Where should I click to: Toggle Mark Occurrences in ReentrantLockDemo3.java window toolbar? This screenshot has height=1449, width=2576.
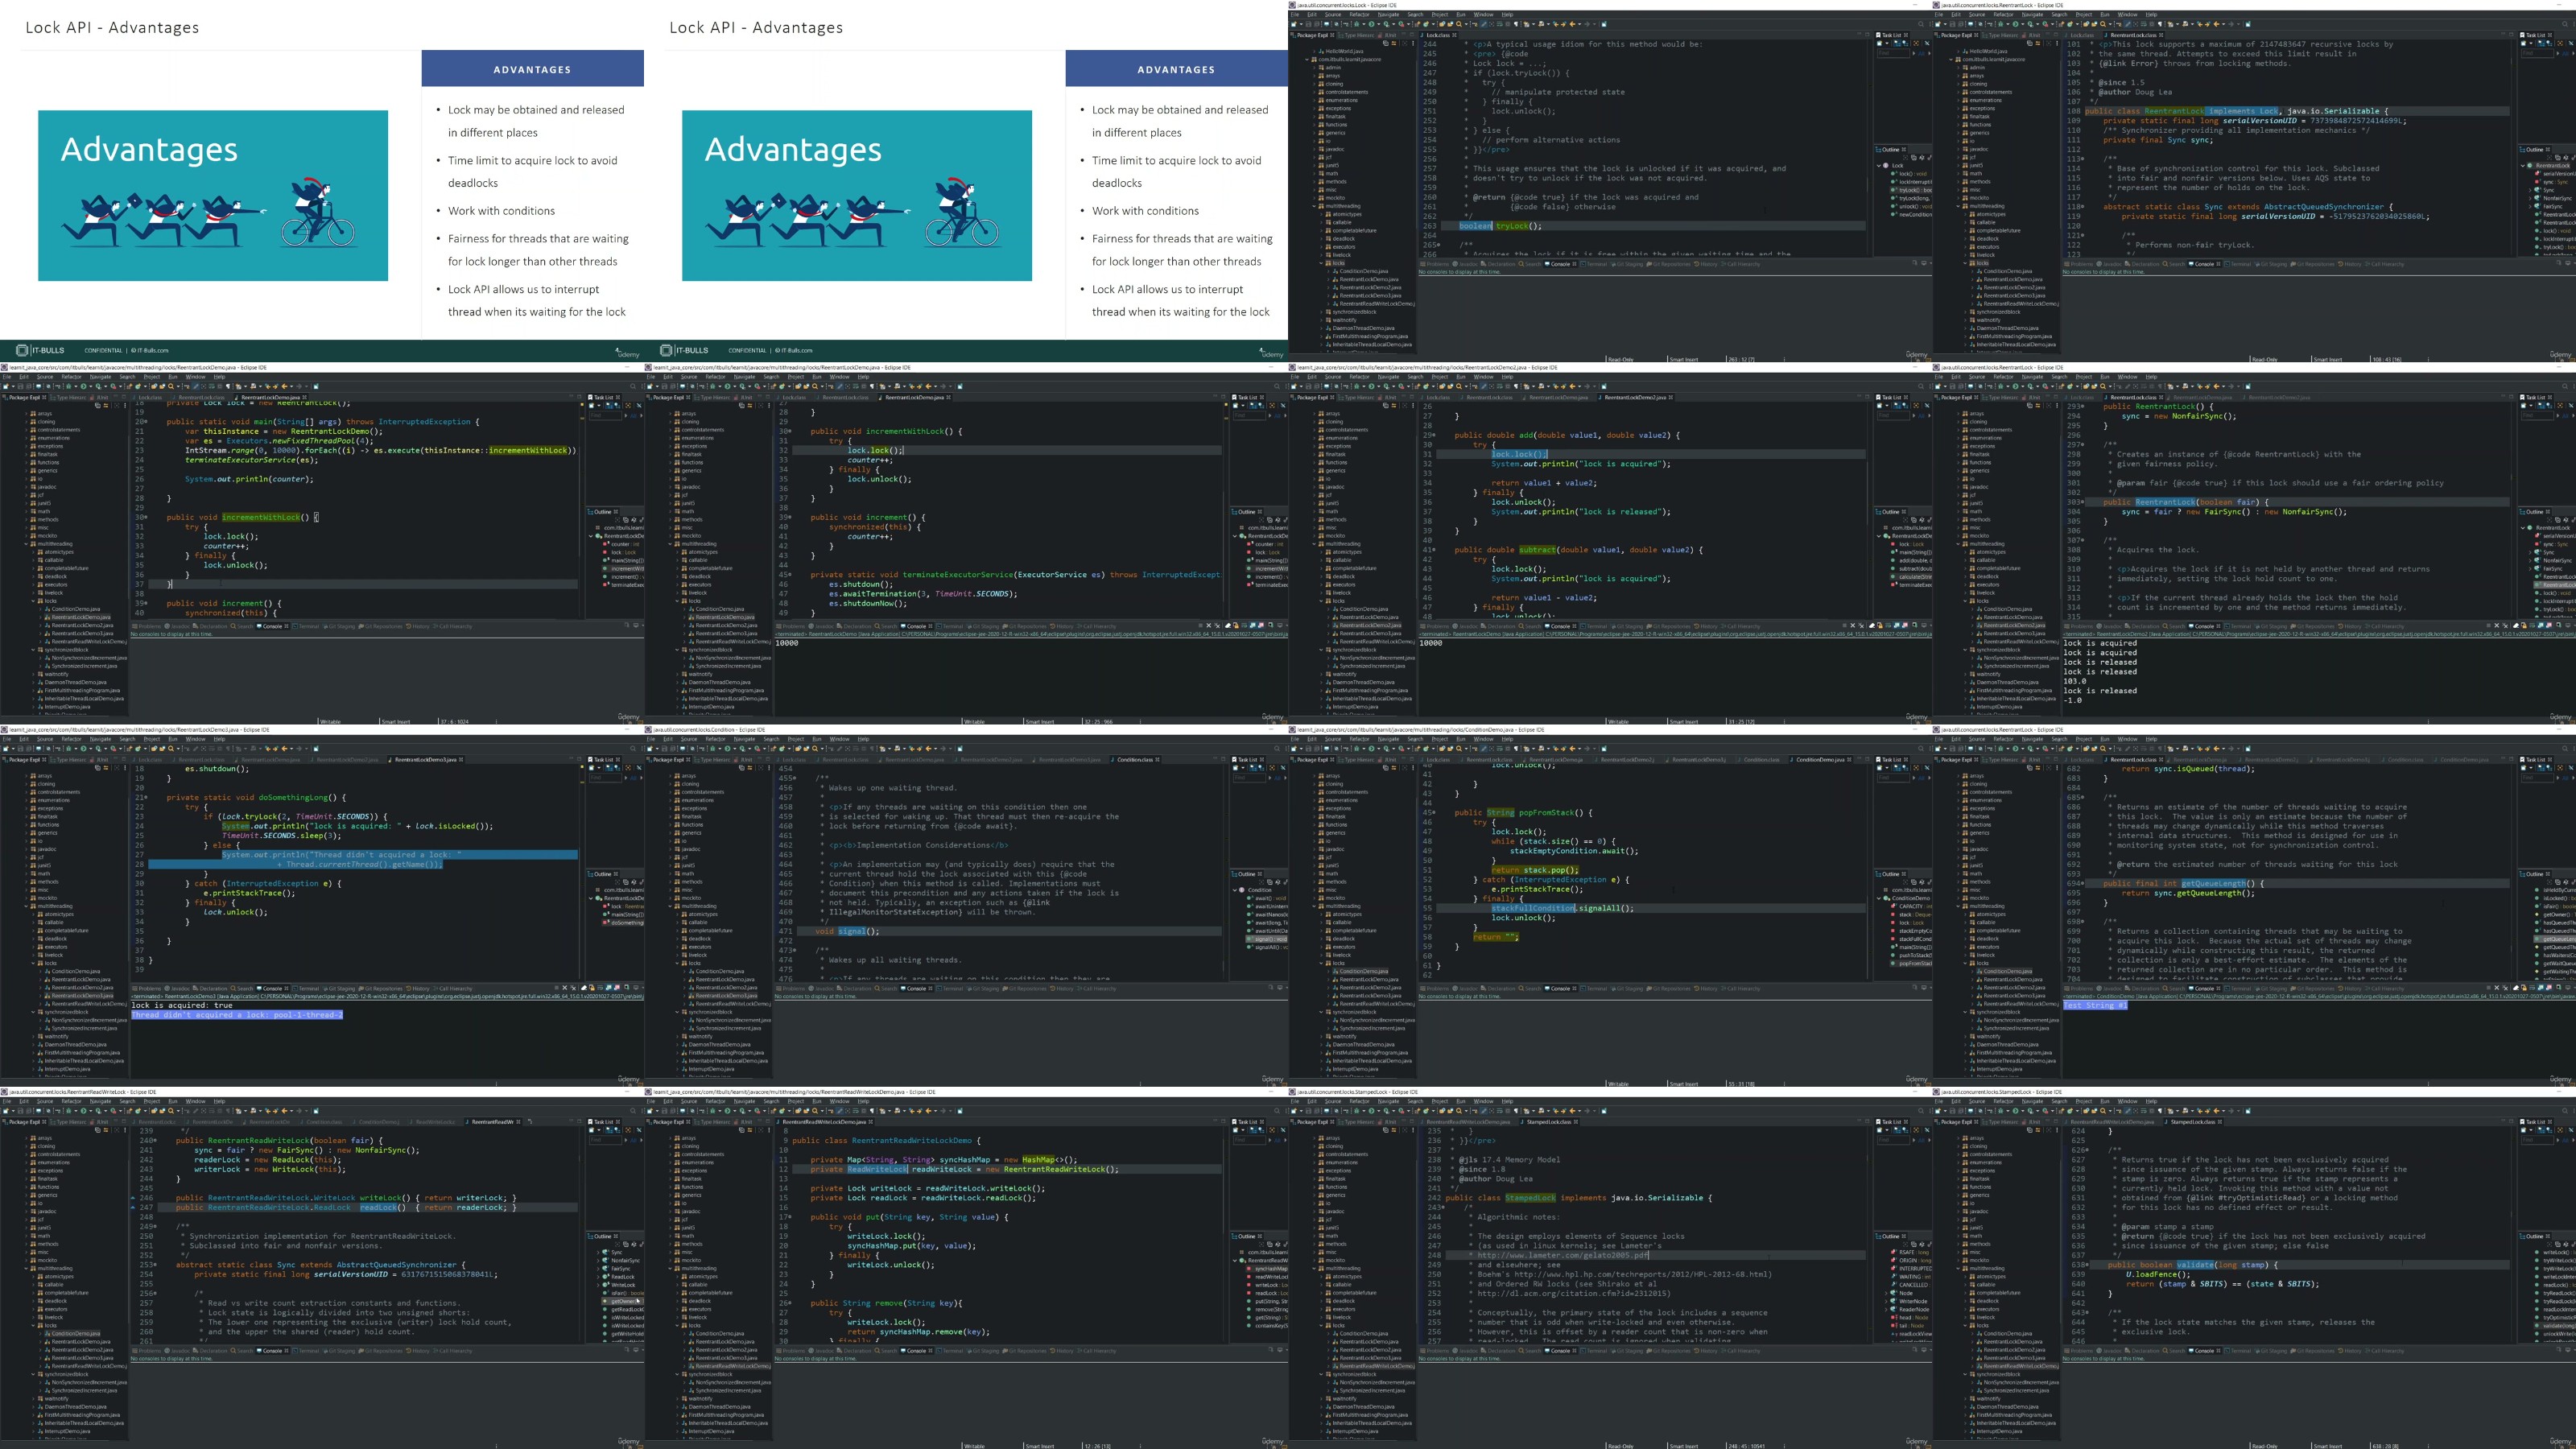pyautogui.click(x=196, y=749)
